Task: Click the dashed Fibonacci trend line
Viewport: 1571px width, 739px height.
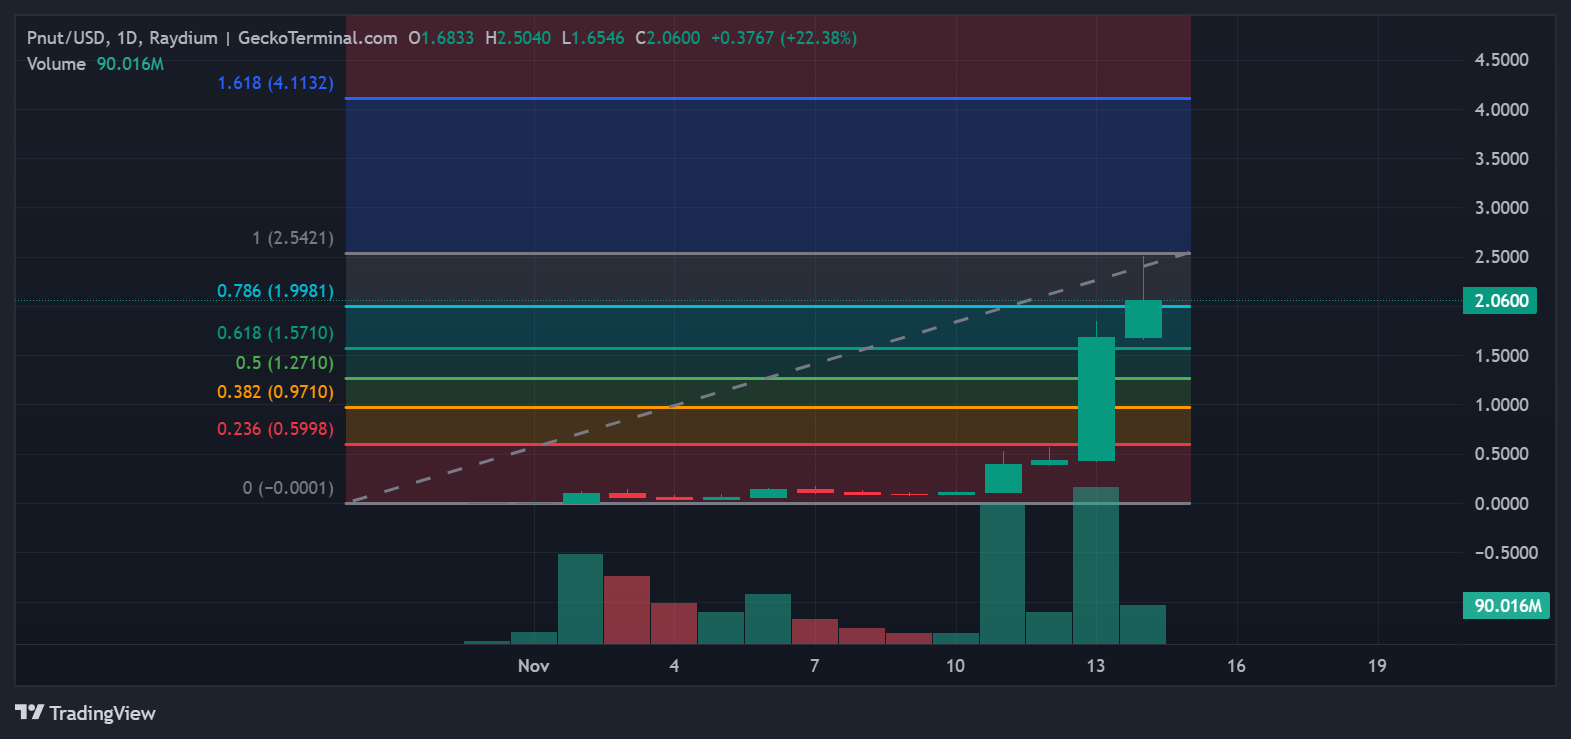Action: coord(768,378)
